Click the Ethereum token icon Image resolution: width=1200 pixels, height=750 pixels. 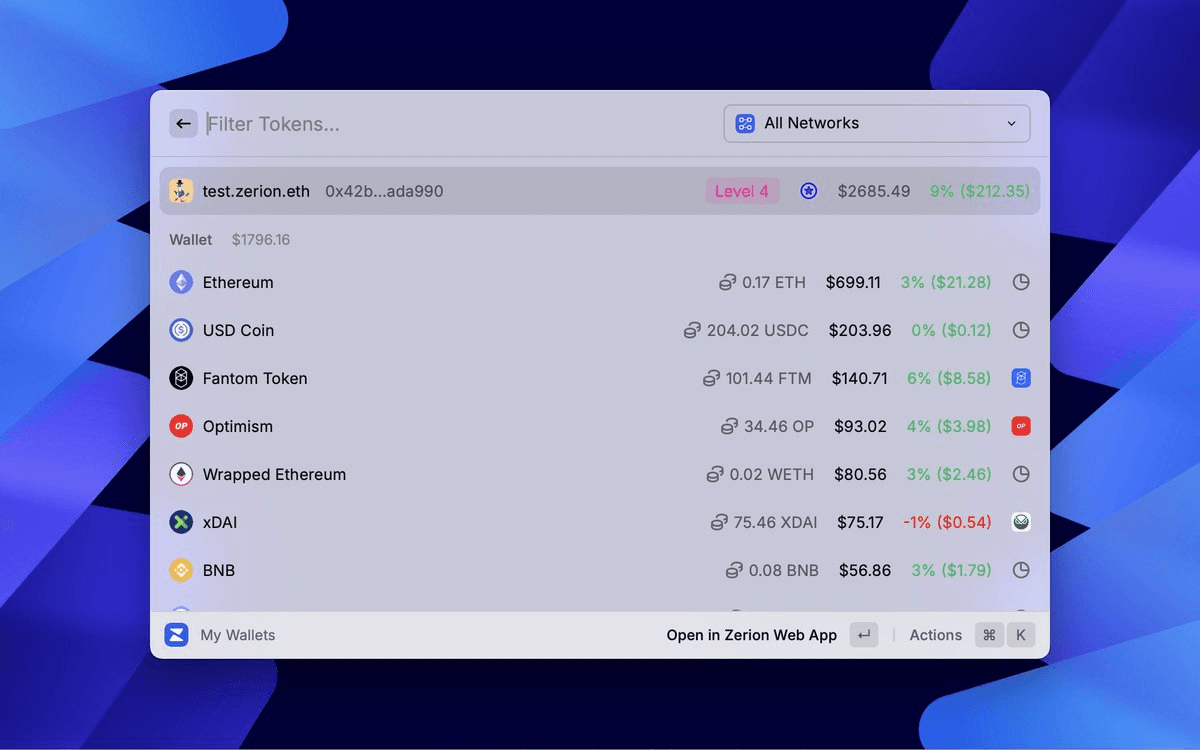181,282
